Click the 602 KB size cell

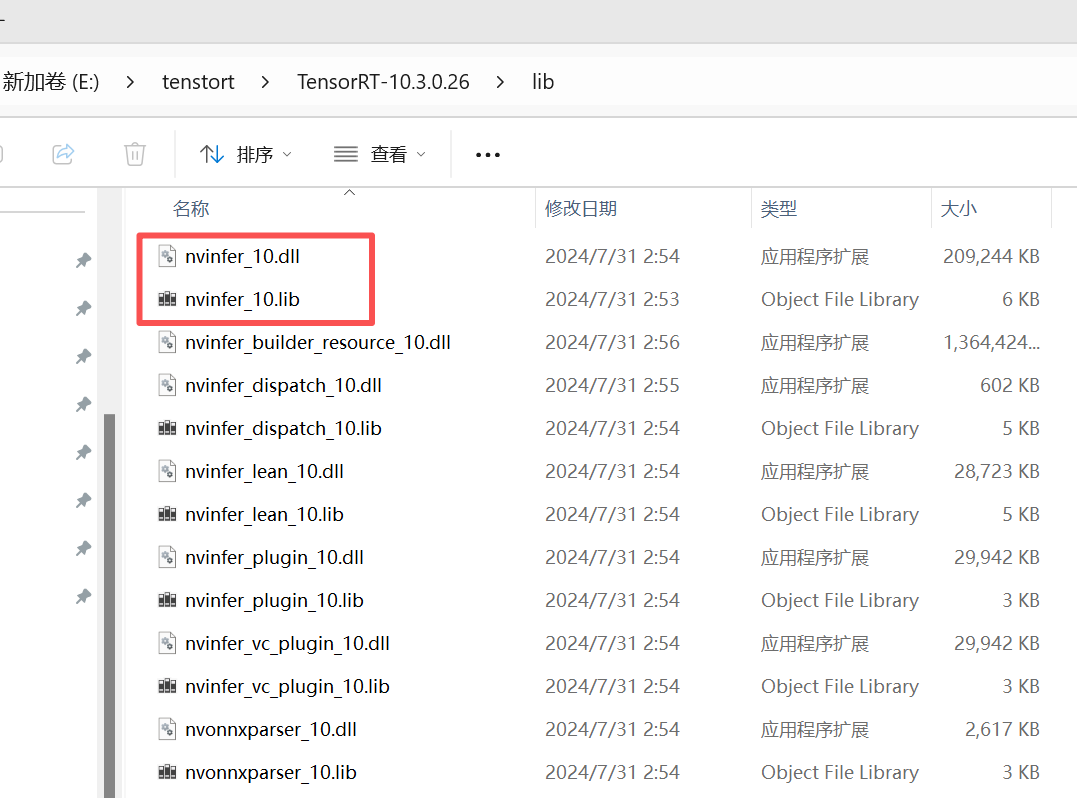click(x=1010, y=385)
